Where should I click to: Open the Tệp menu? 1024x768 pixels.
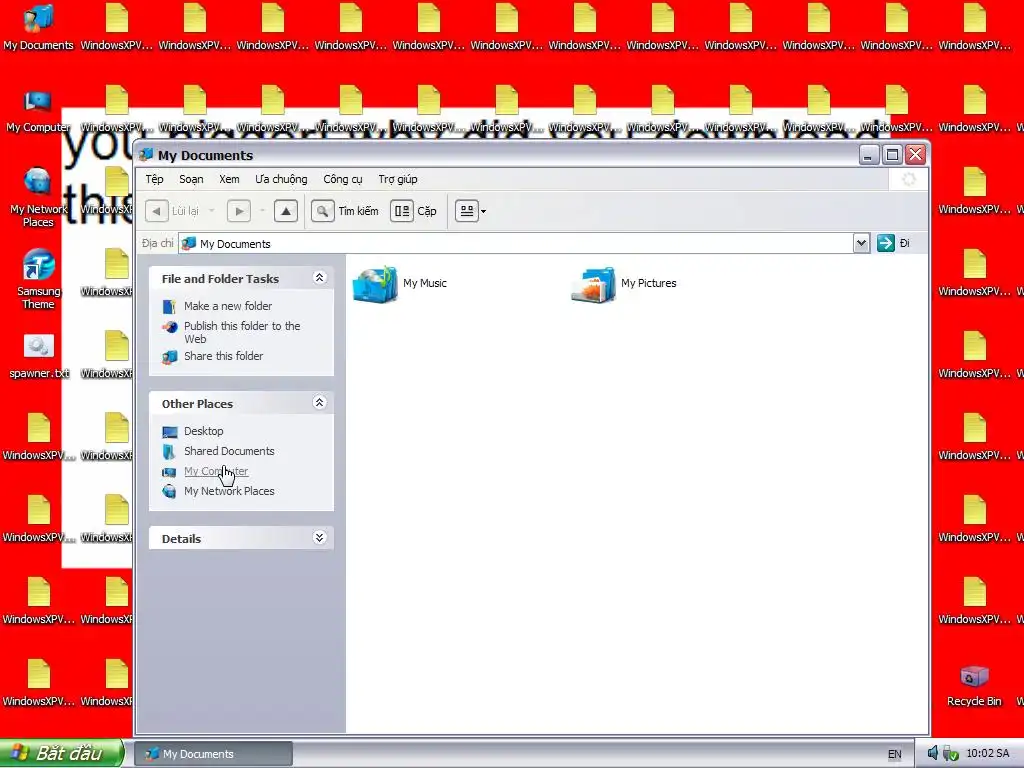[155, 179]
